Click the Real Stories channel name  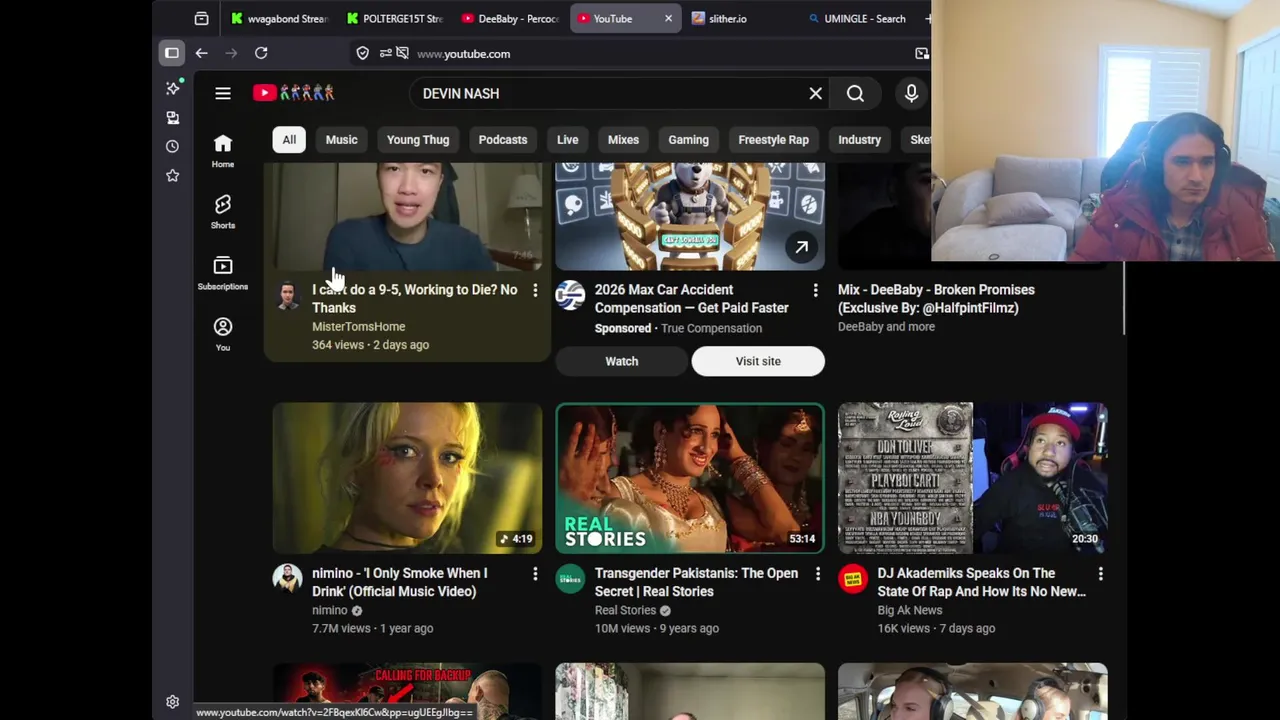click(625, 610)
